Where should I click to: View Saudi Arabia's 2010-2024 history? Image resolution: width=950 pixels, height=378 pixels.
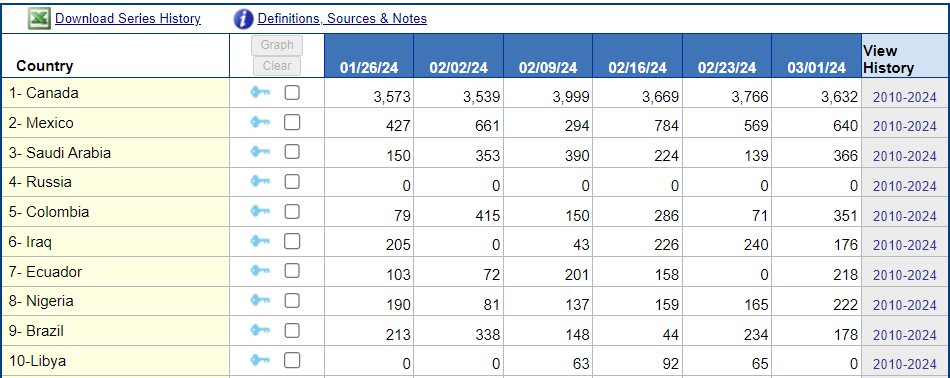coord(905,156)
